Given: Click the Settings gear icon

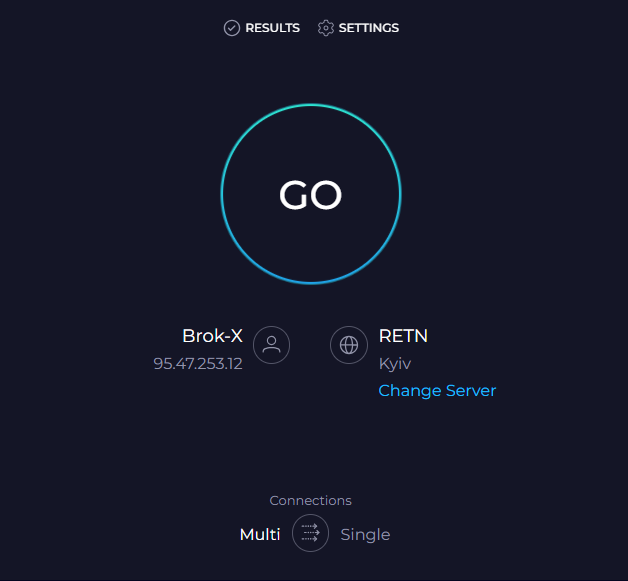Looking at the screenshot, I should coord(326,28).
